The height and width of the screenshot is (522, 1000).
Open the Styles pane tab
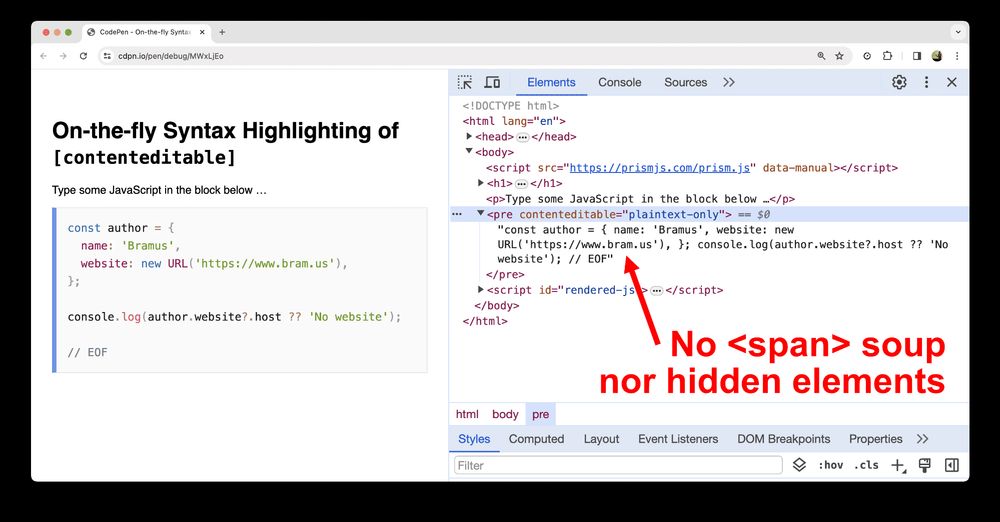point(474,439)
